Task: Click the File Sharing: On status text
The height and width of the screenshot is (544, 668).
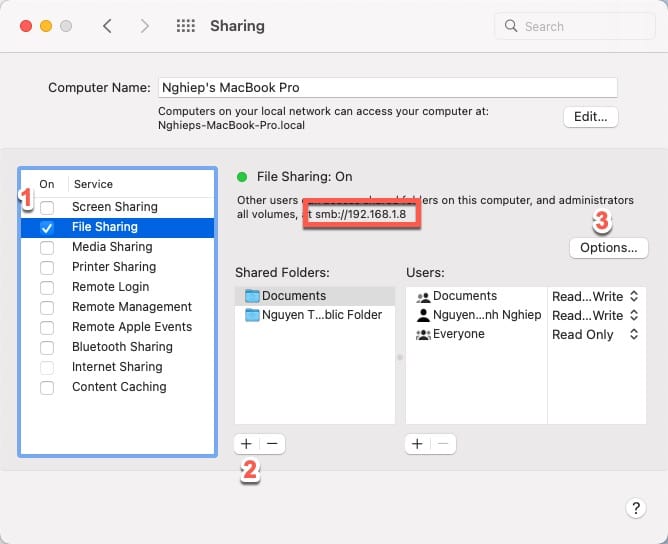Action: (304, 177)
